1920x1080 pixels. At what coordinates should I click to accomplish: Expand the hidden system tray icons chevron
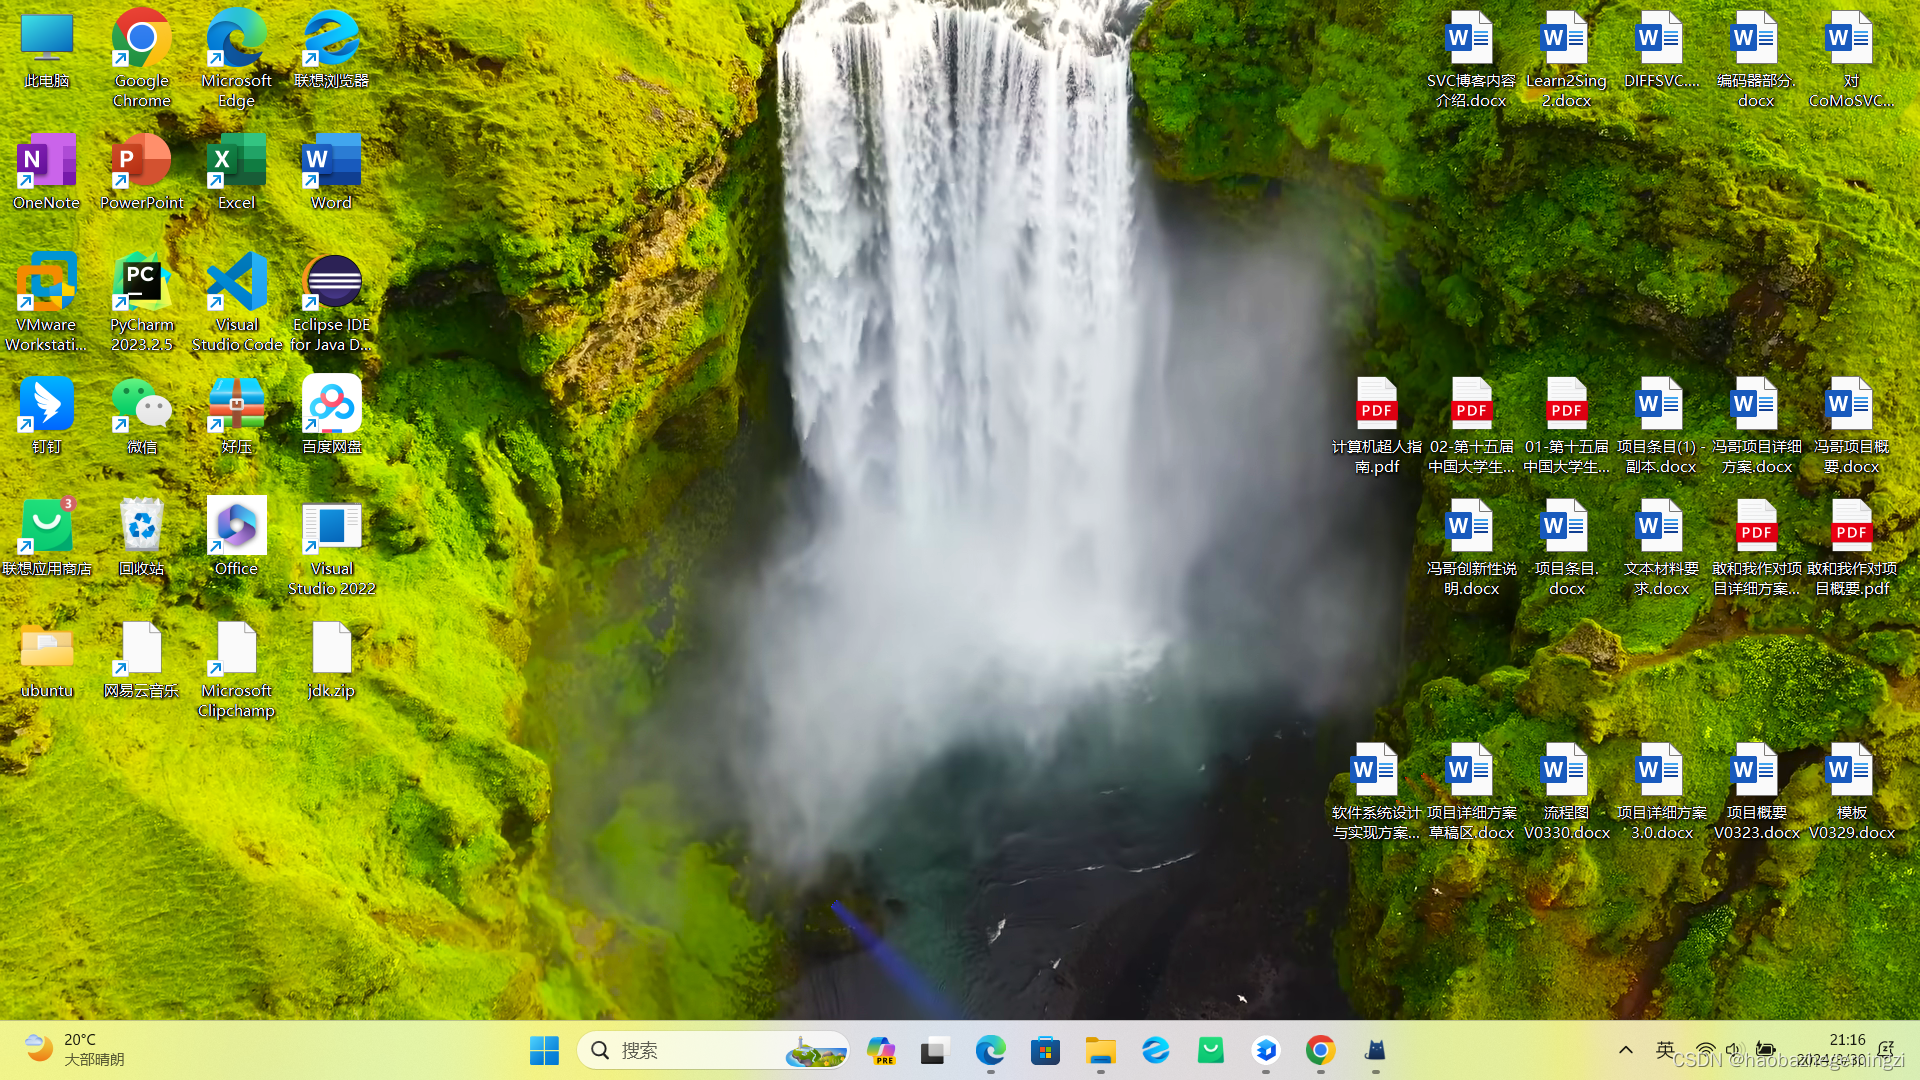[x=1626, y=1050]
